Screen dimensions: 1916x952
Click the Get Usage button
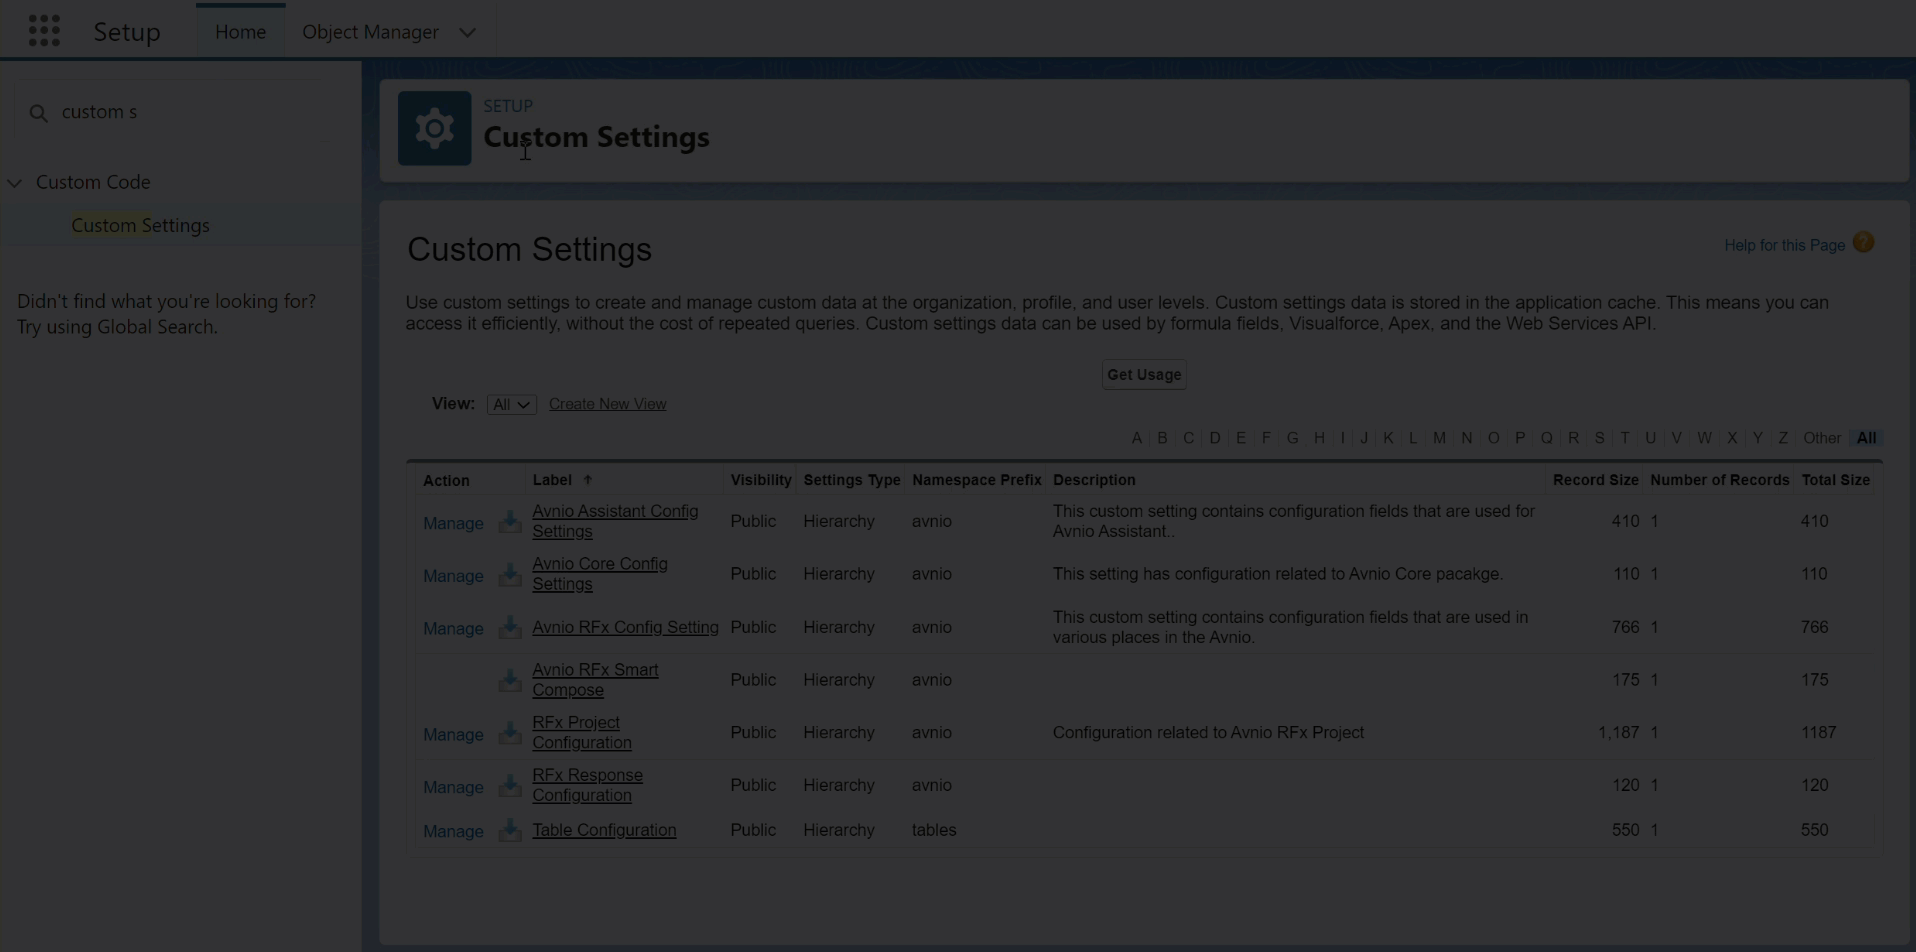(1144, 375)
